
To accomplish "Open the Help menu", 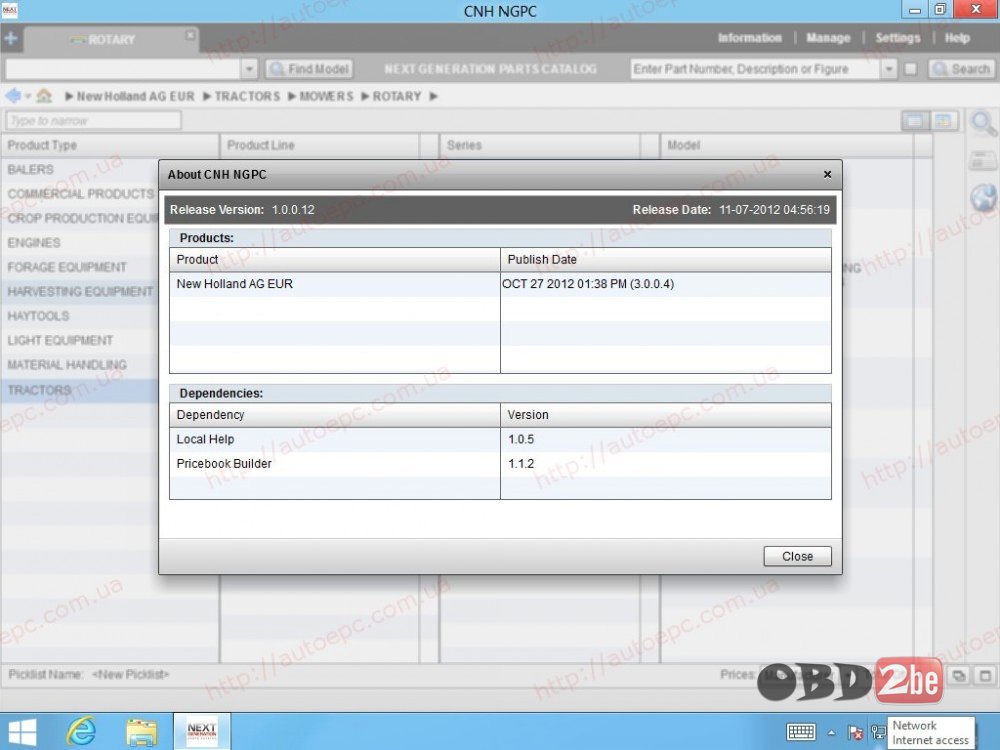I will tap(957, 38).
